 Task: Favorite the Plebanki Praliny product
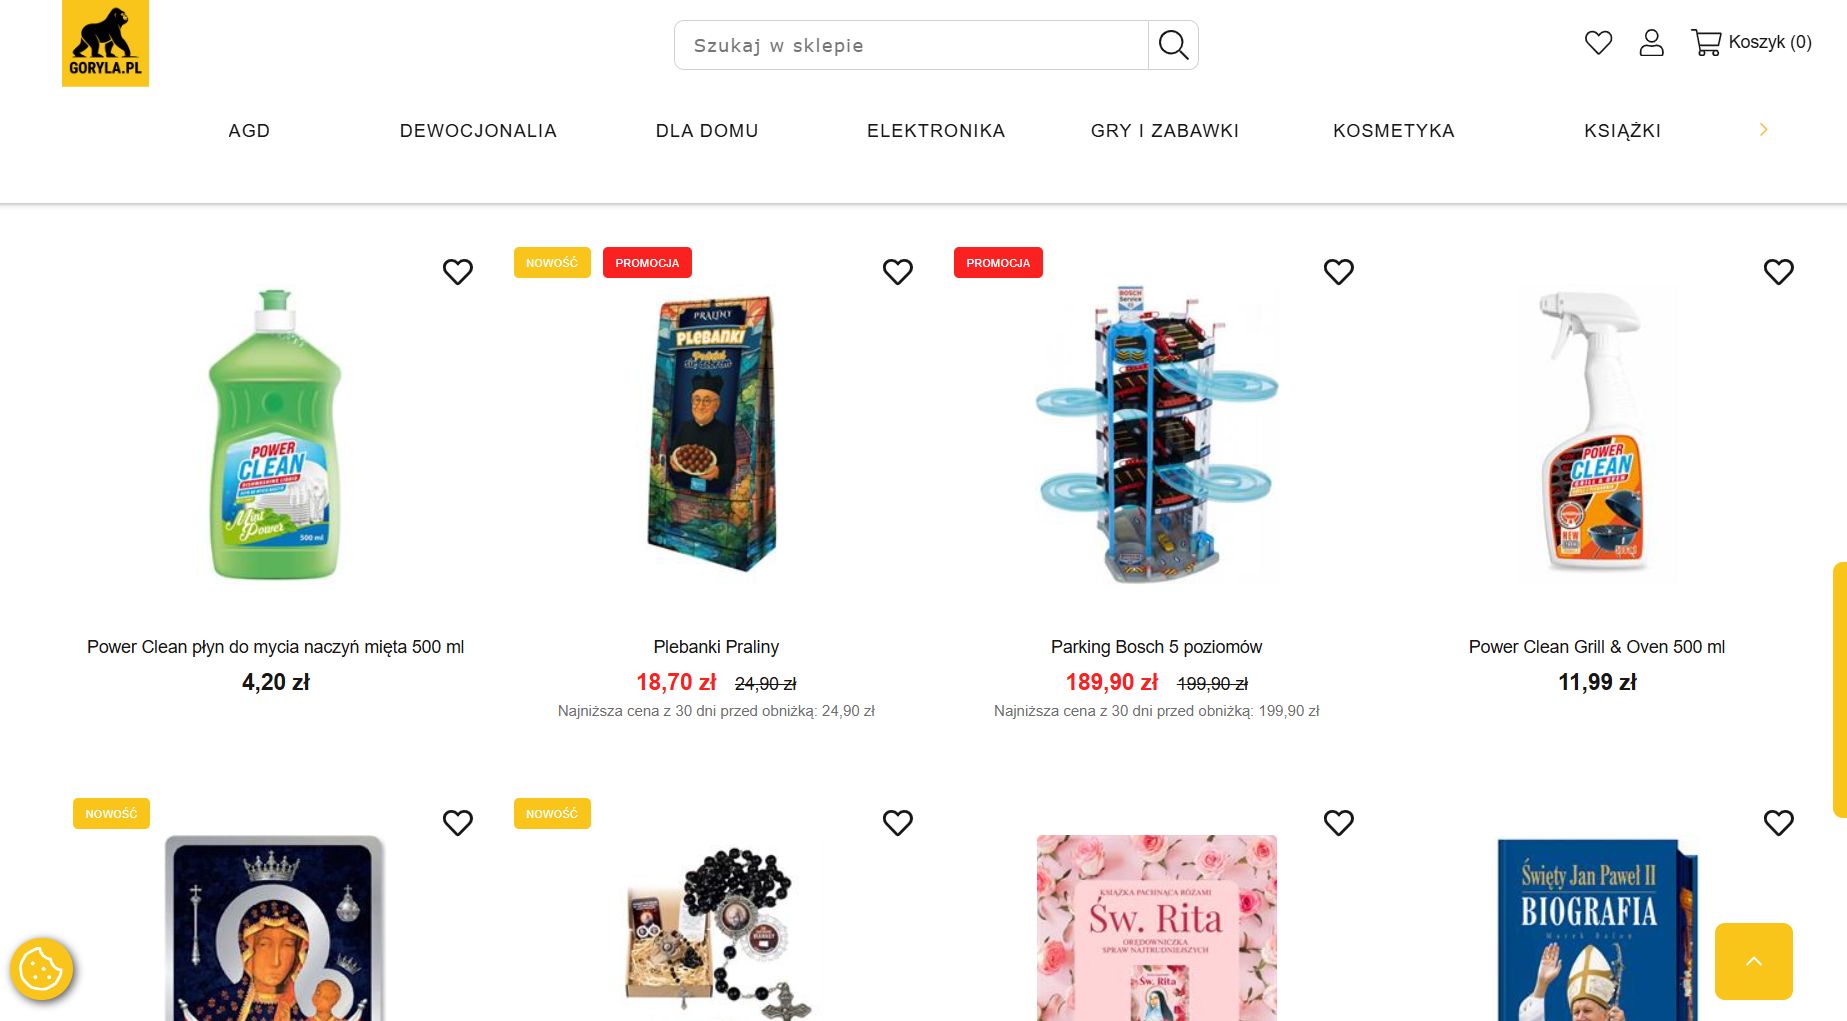(897, 271)
